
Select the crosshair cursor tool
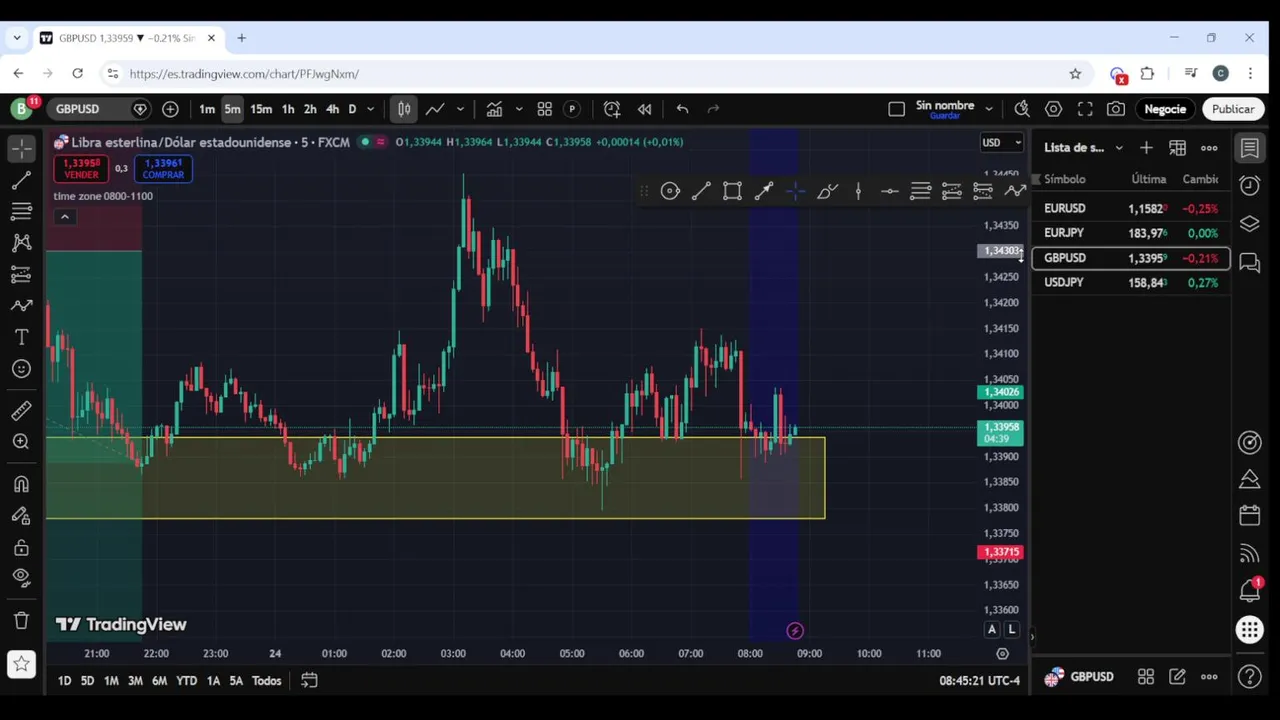tap(21, 148)
